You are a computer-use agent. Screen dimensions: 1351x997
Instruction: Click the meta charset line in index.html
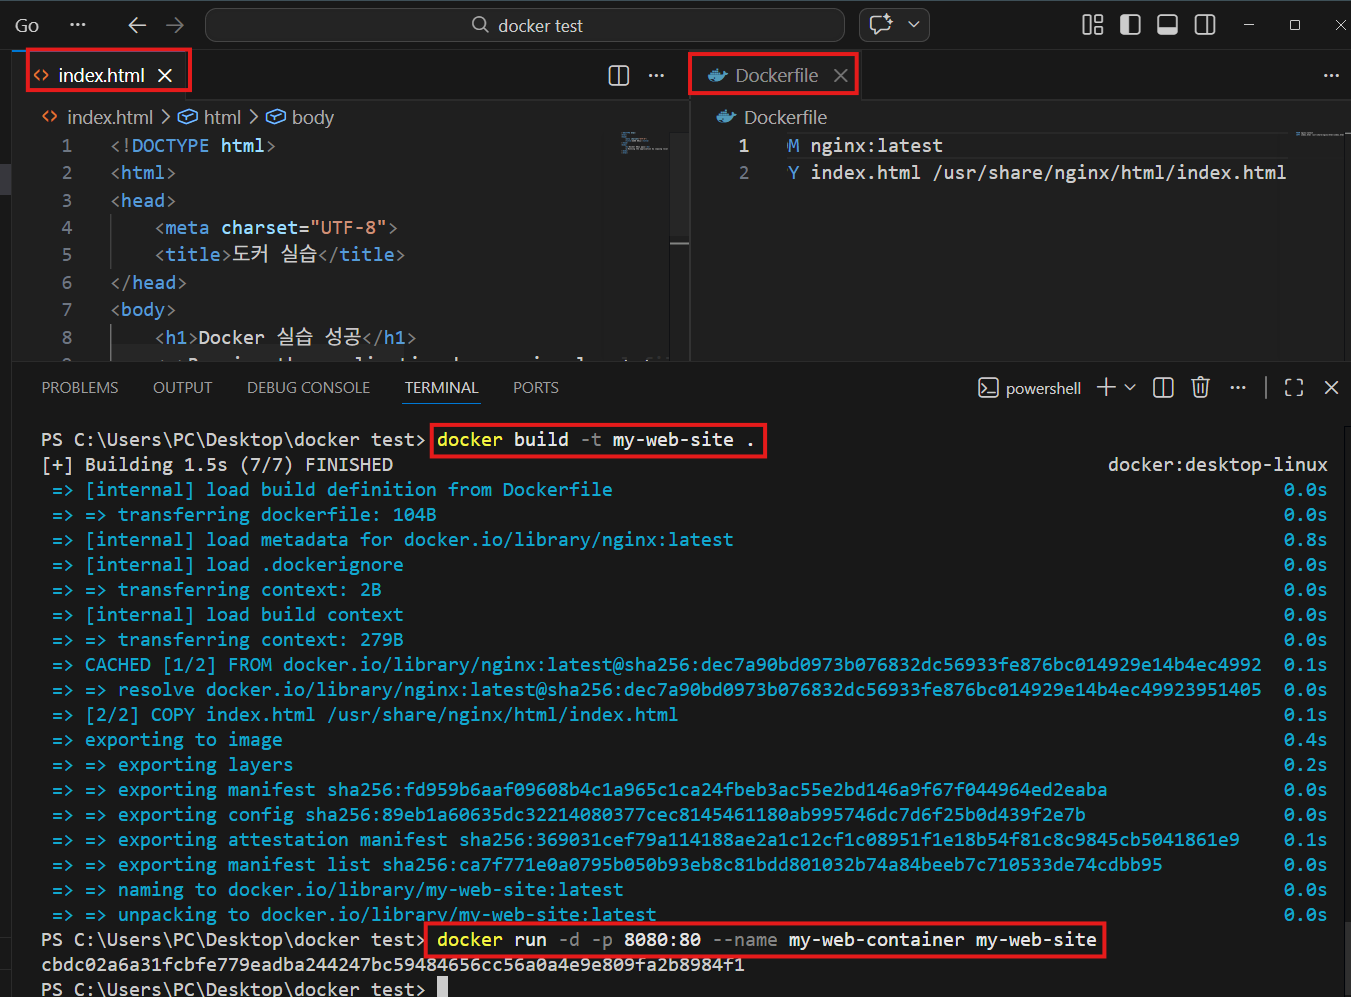(x=276, y=228)
